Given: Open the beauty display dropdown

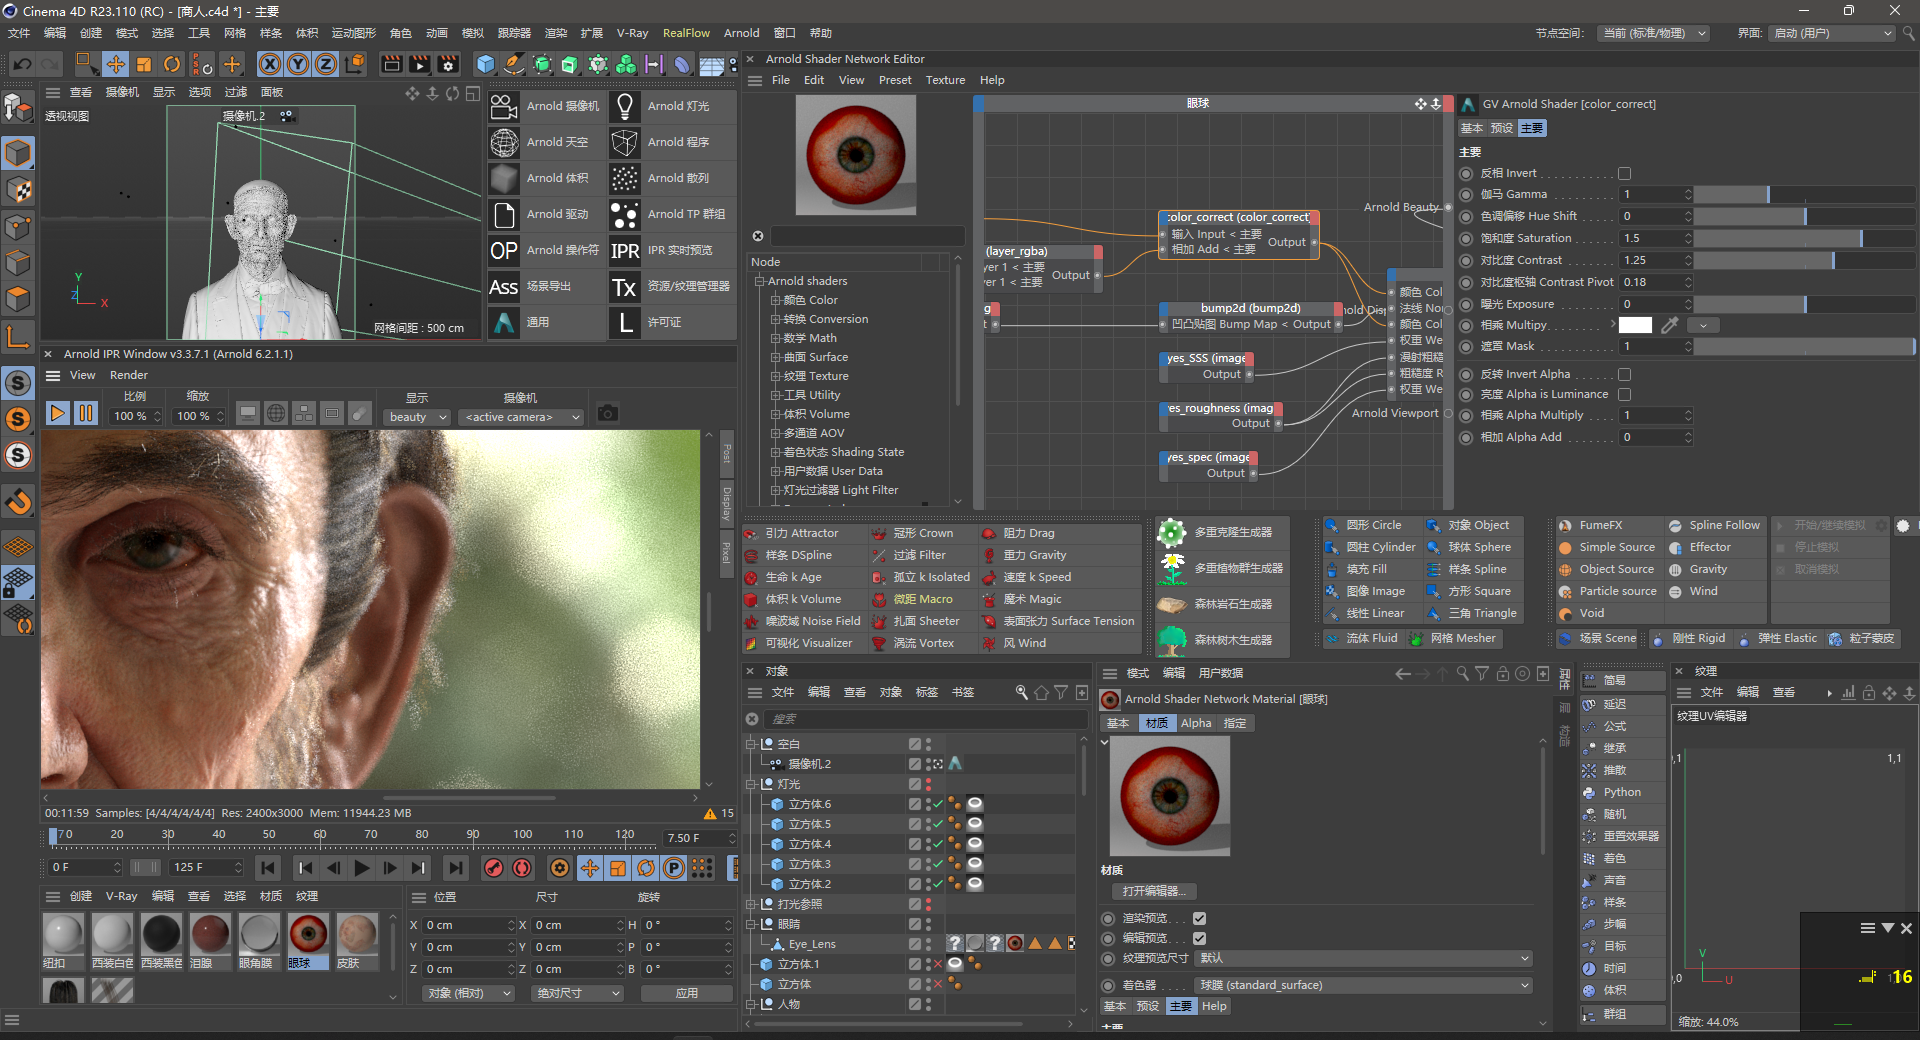Looking at the screenshot, I should coord(416,417).
